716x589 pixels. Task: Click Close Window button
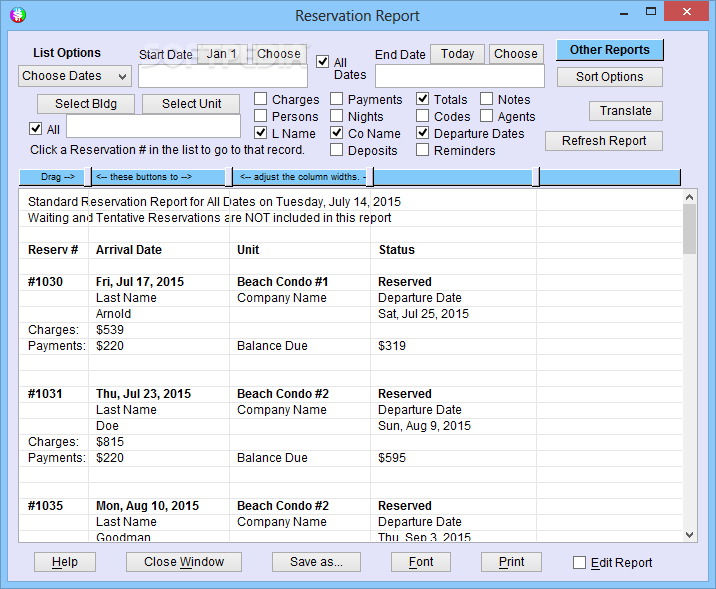184,562
